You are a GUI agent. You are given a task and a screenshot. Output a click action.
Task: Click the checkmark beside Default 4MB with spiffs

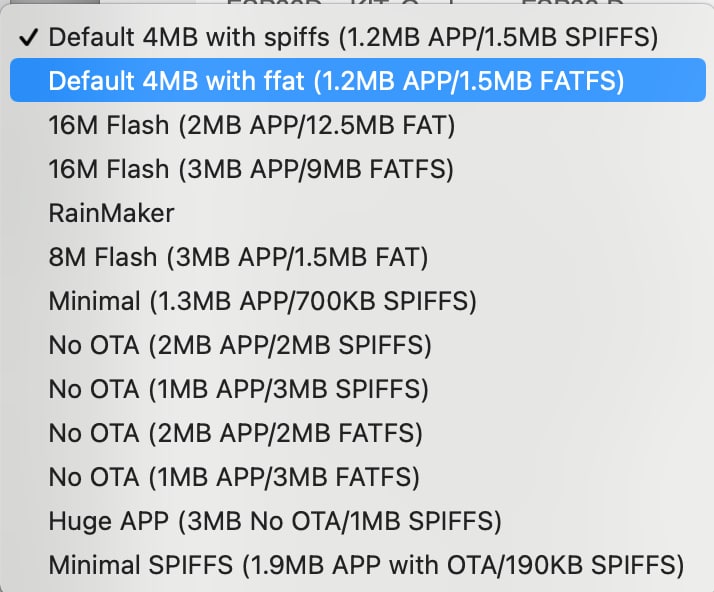pos(29,37)
